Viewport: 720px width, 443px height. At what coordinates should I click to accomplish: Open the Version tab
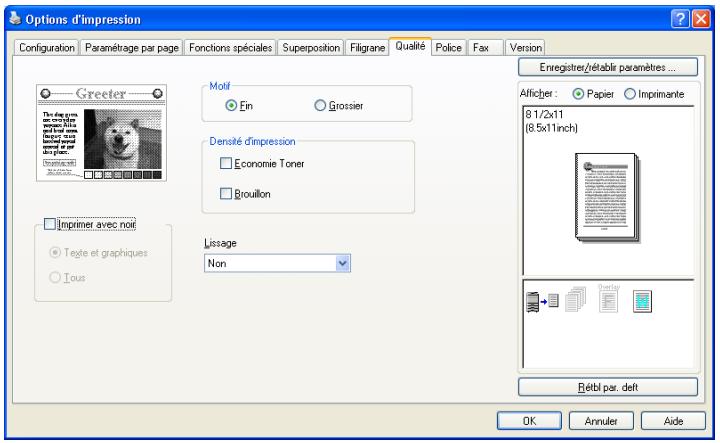click(525, 48)
